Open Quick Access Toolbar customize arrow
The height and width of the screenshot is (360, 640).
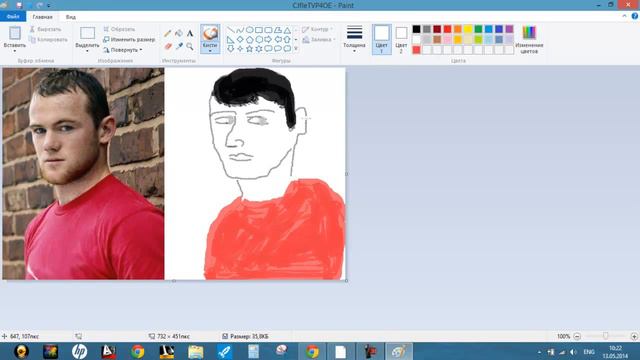point(49,5)
